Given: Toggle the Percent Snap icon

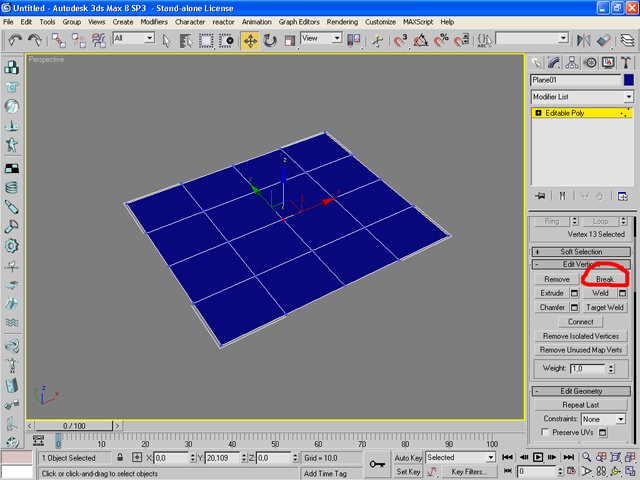Looking at the screenshot, I should coord(441,40).
